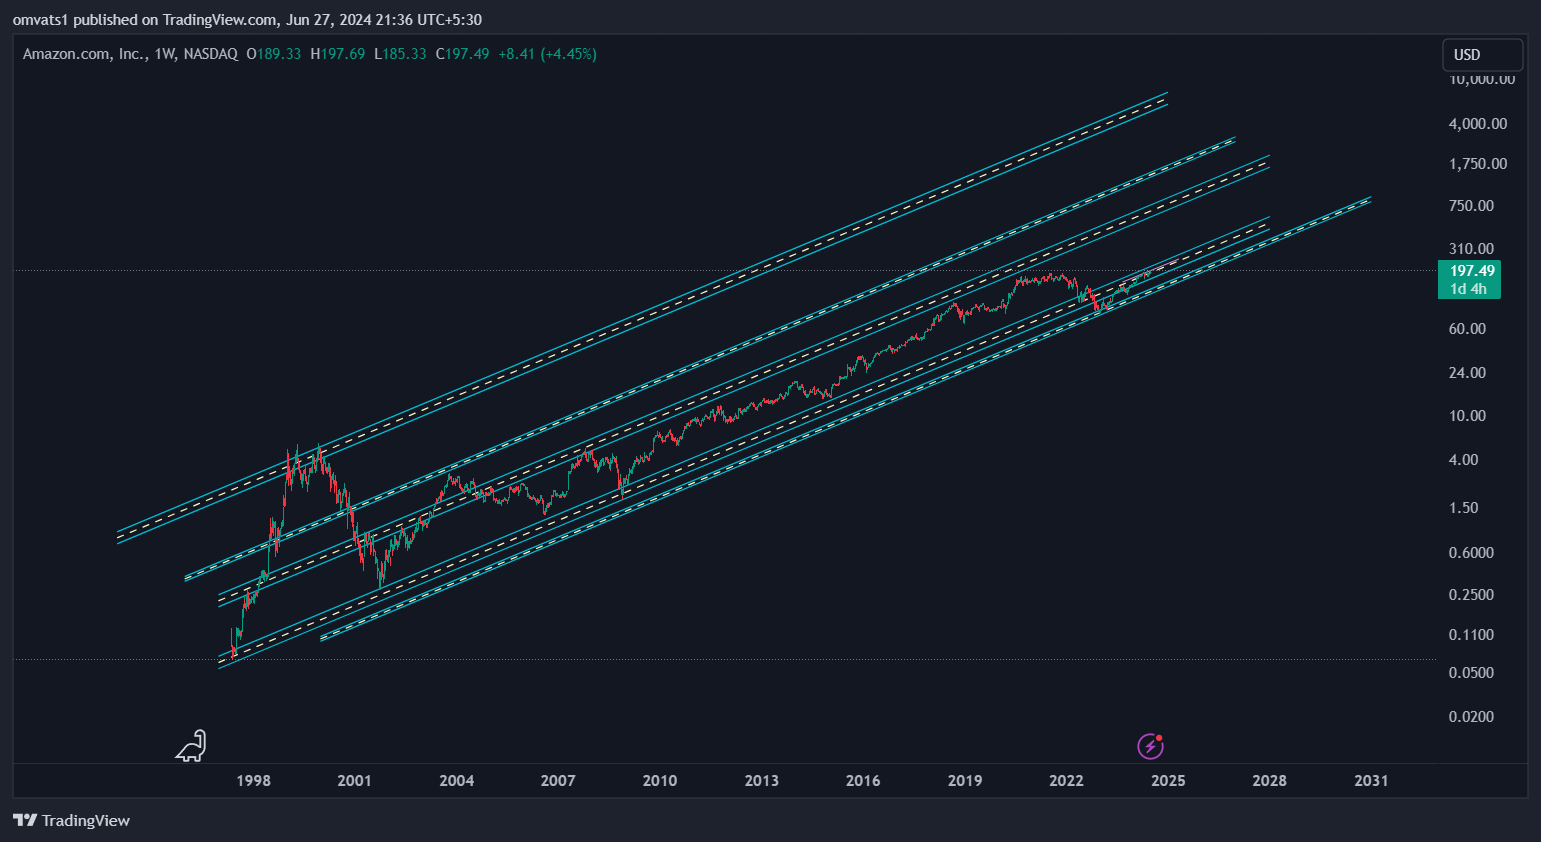Screen dimensions: 1541x842
Task: Click the 0.0200 price scale label
Action: pyautogui.click(x=1471, y=717)
